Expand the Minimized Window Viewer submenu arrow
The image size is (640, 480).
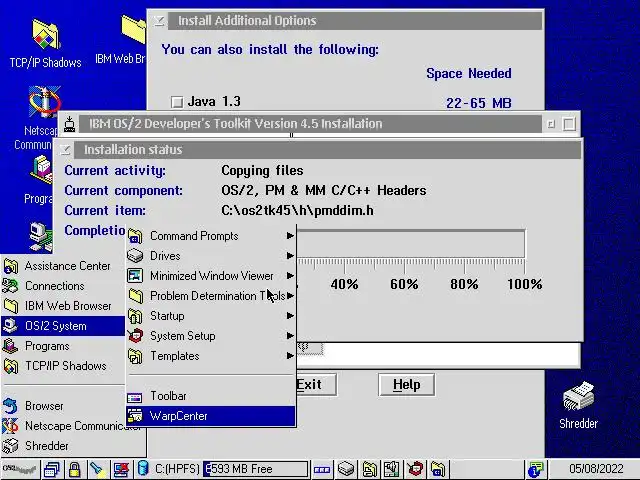tap(290, 276)
